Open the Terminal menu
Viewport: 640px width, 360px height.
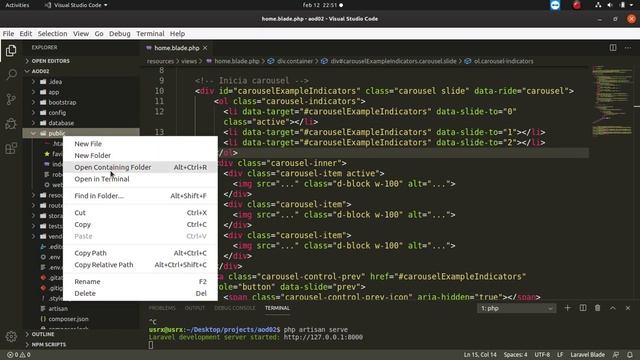tap(150, 33)
